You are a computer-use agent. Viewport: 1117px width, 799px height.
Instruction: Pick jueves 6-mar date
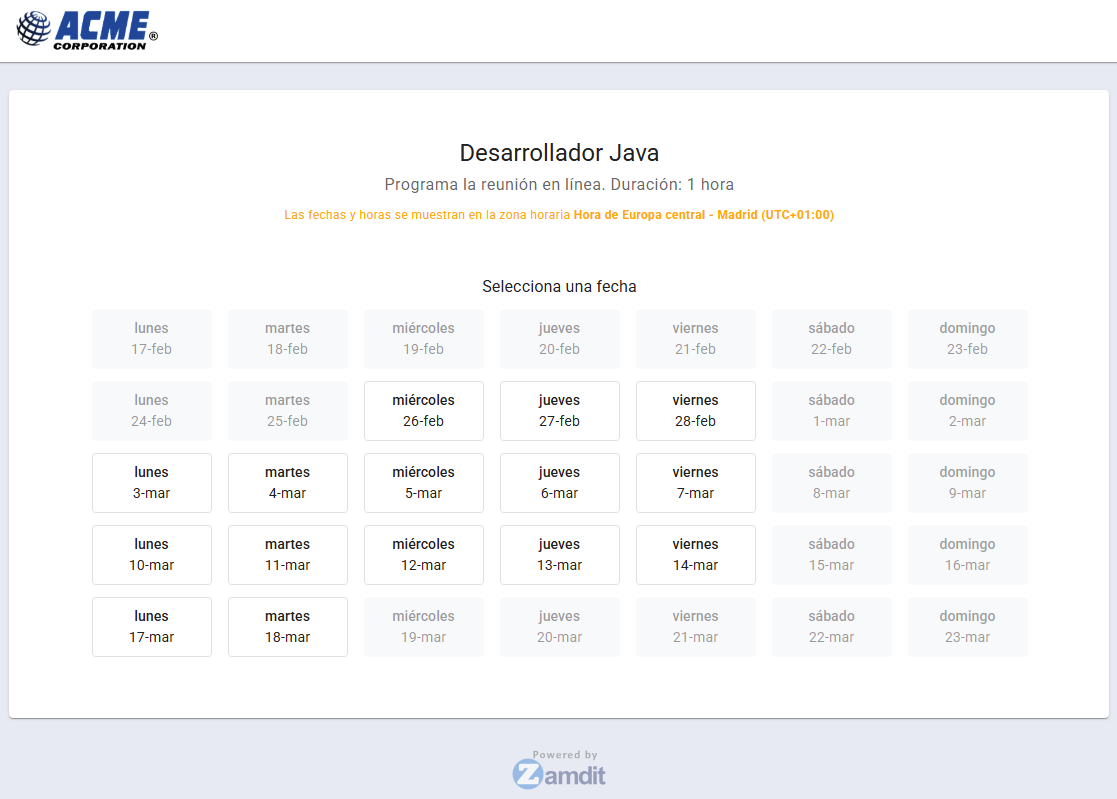click(x=559, y=483)
